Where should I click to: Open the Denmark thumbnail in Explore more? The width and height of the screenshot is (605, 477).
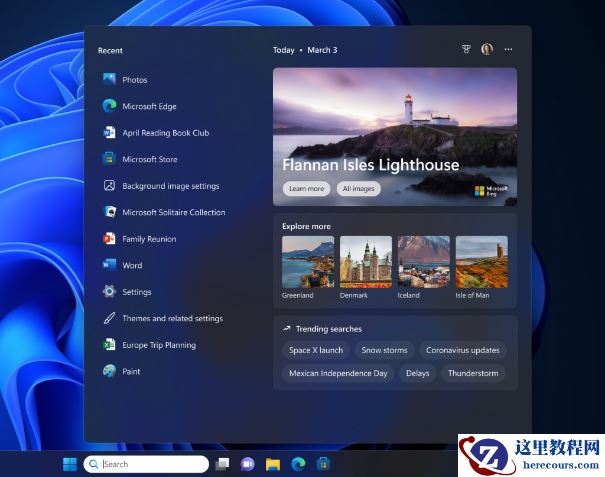[x=366, y=262]
